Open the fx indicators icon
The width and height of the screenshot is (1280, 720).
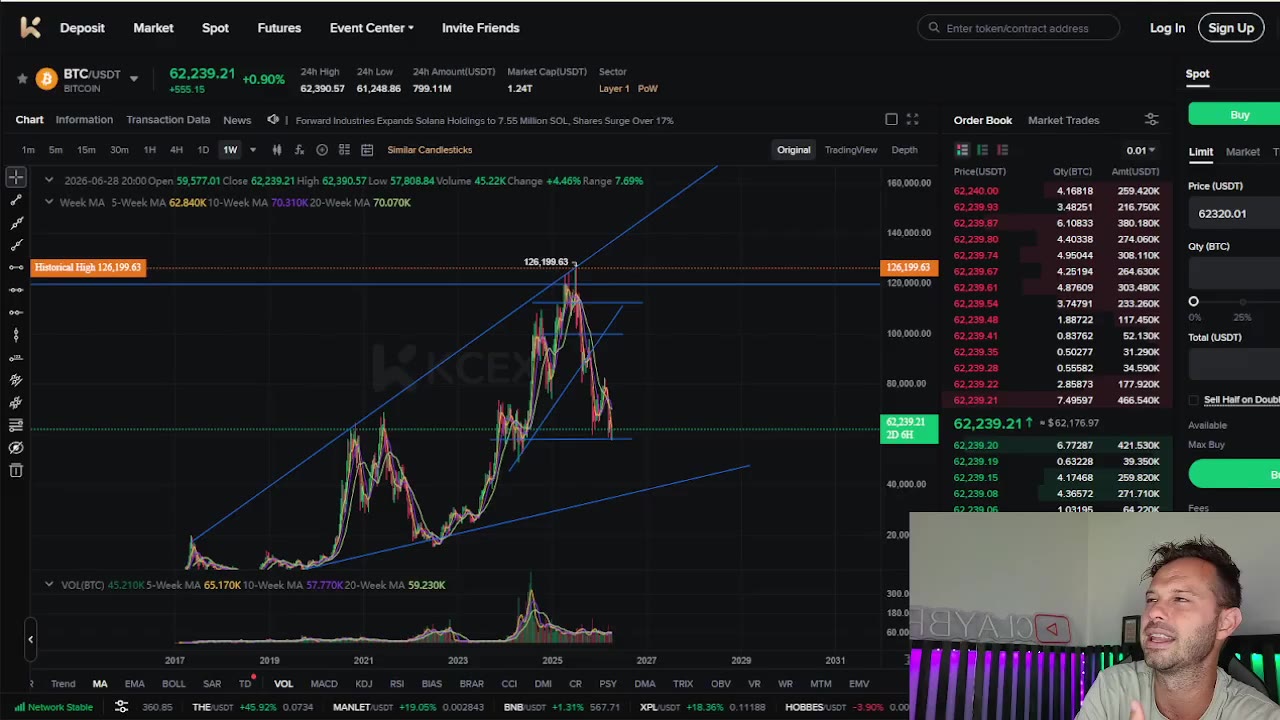299,150
